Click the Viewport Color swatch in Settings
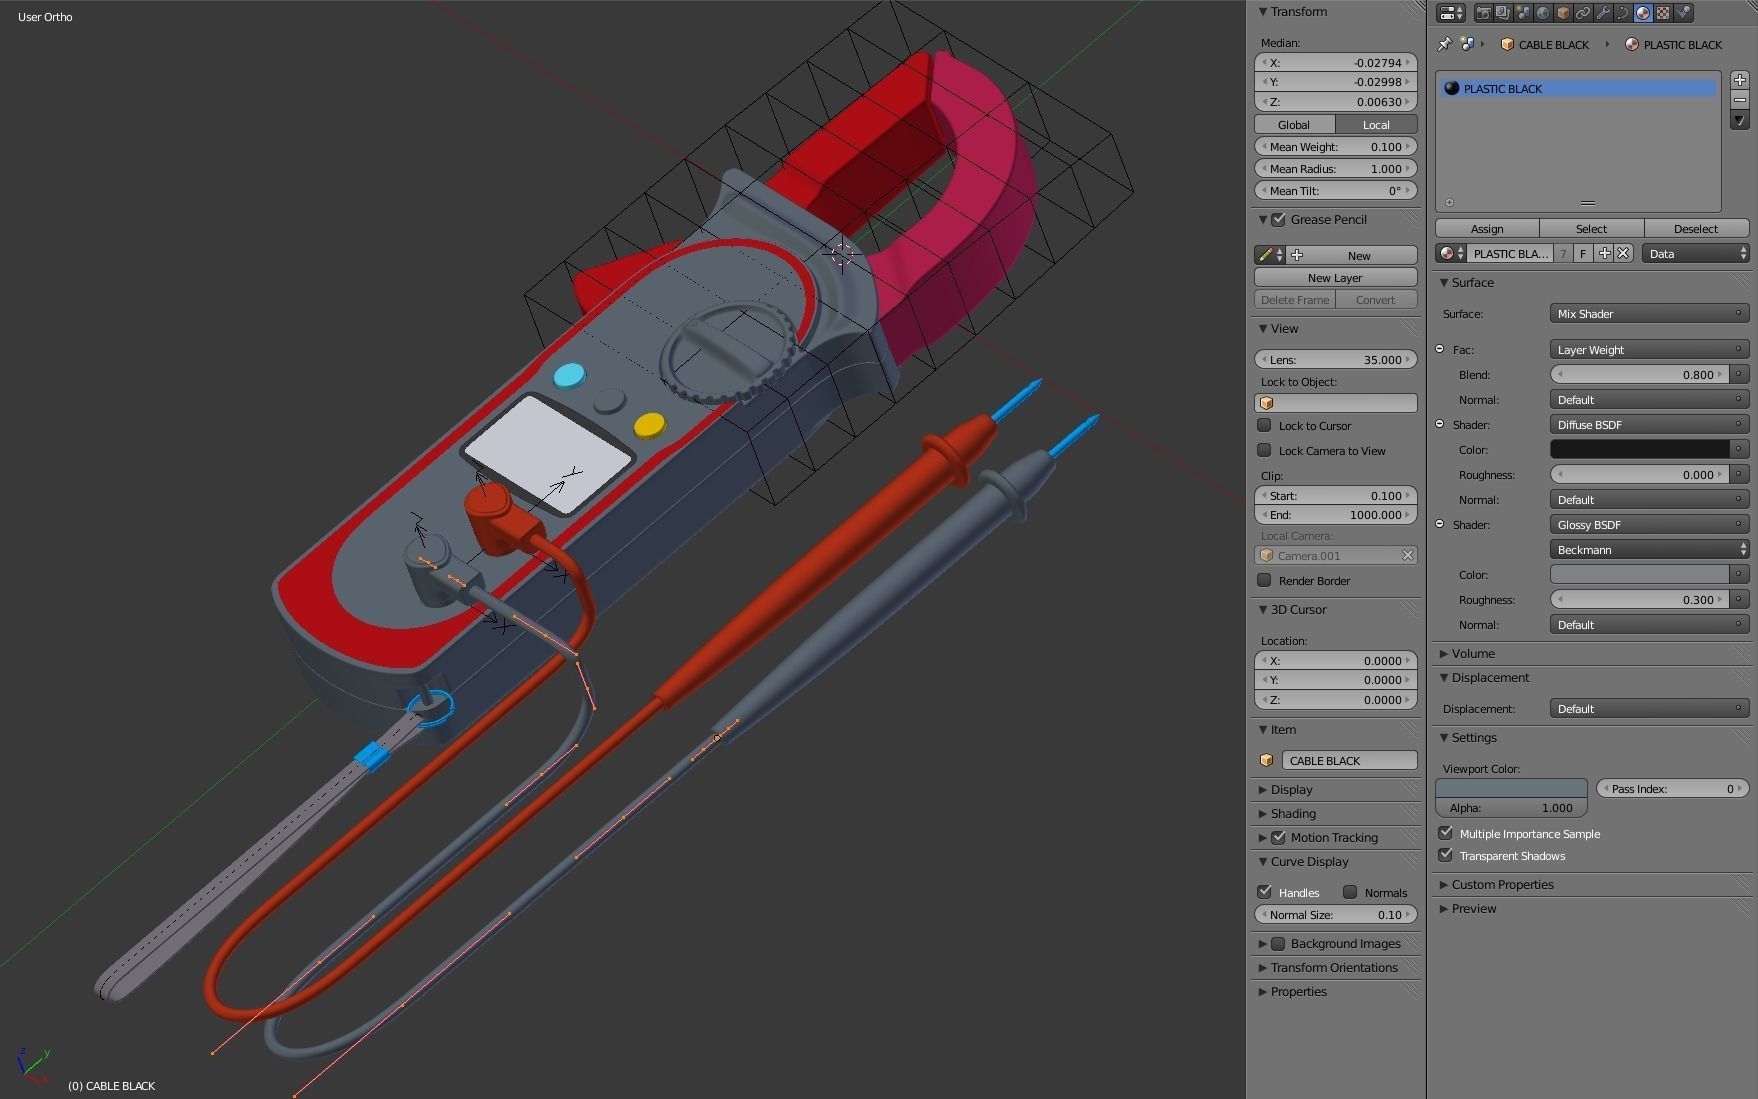This screenshot has width=1758, height=1099. (x=1511, y=787)
